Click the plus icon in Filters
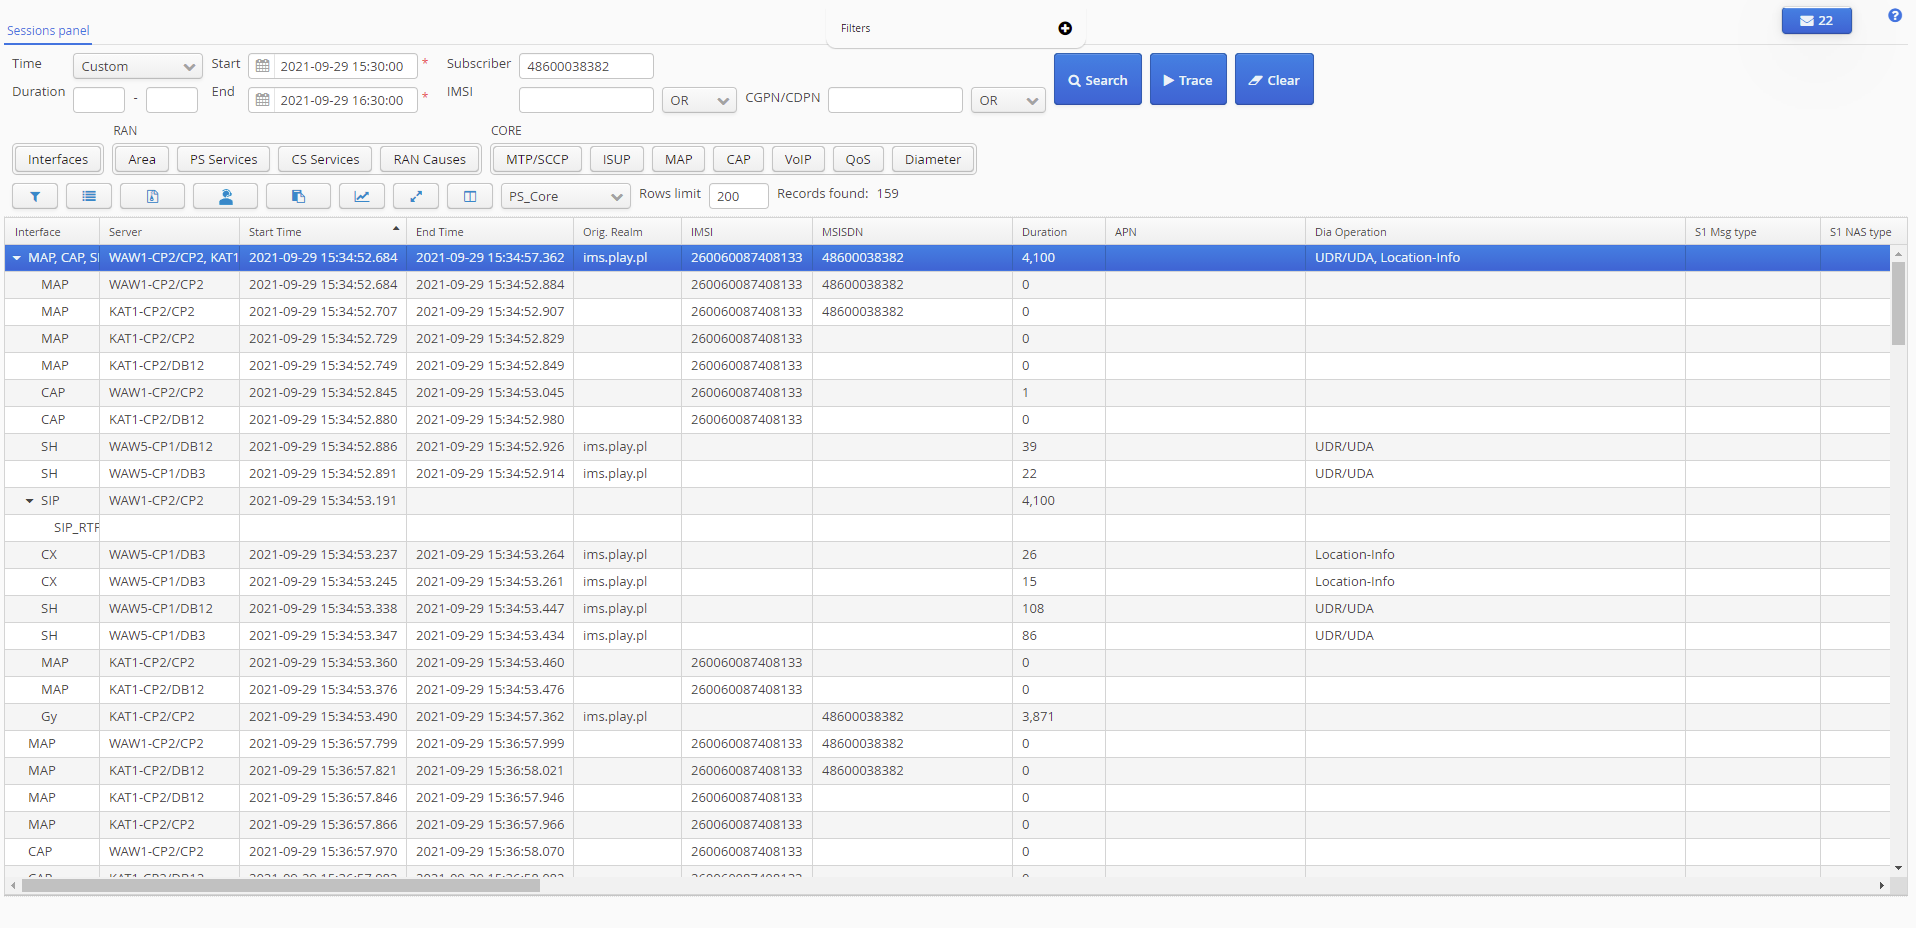 [x=1065, y=28]
